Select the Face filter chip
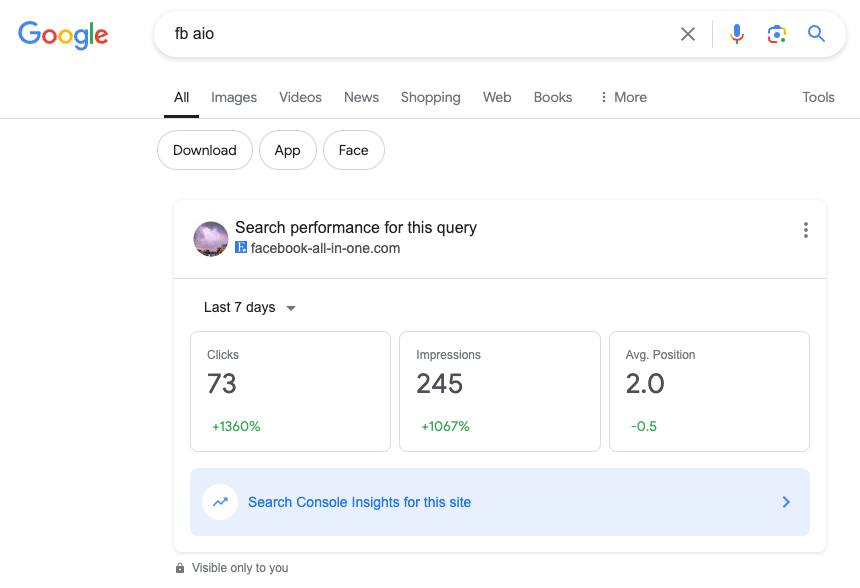This screenshot has height=588, width=860. tap(354, 150)
